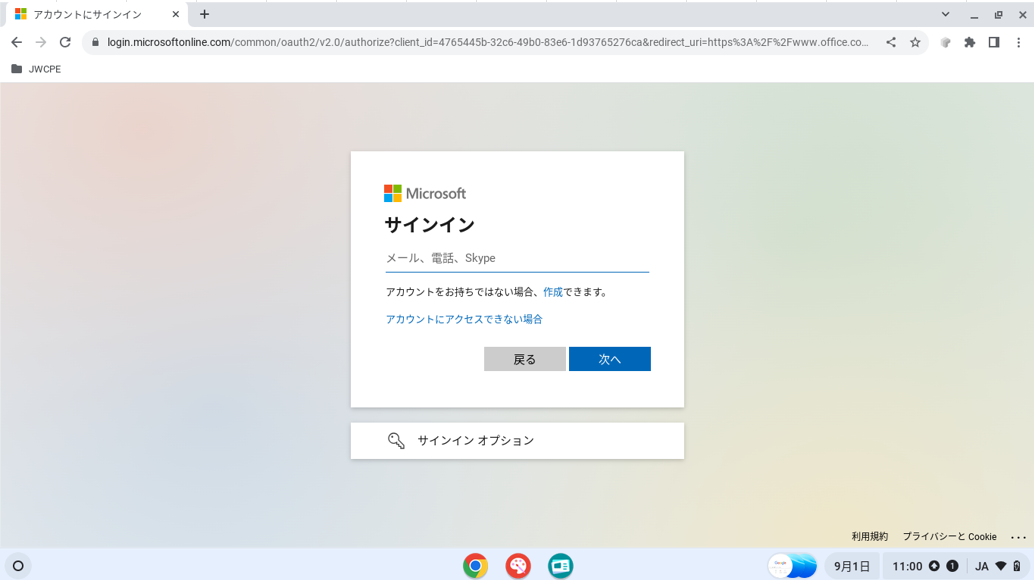Screen dimensions: 1034x580
Task: Open the red paint palette app
Action: pyautogui.click(x=518, y=566)
